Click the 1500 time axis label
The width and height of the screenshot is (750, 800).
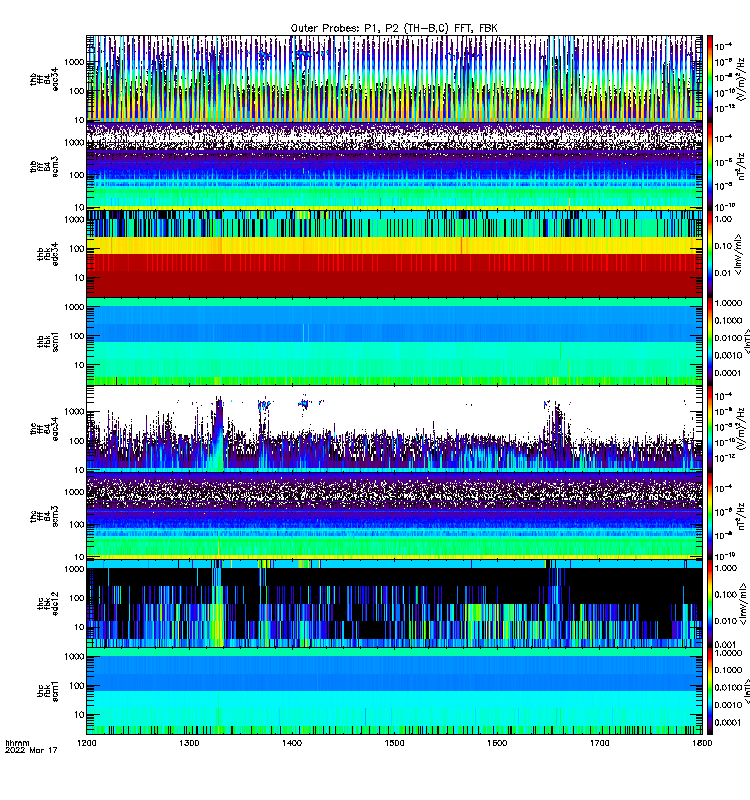[394, 743]
